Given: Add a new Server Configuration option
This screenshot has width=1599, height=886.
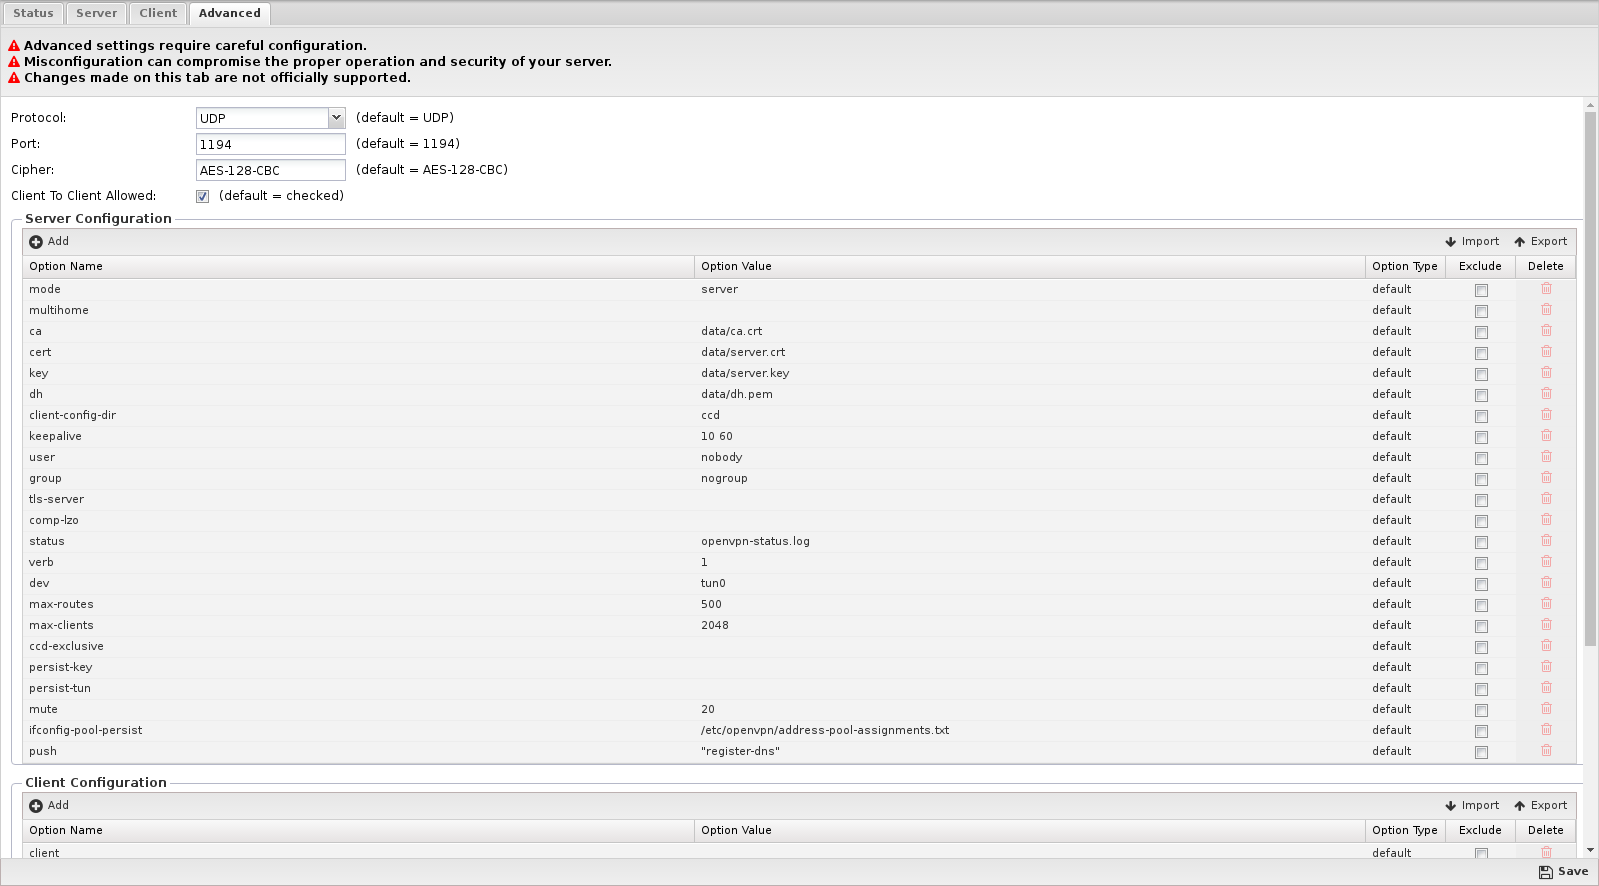Looking at the screenshot, I should click(49, 241).
